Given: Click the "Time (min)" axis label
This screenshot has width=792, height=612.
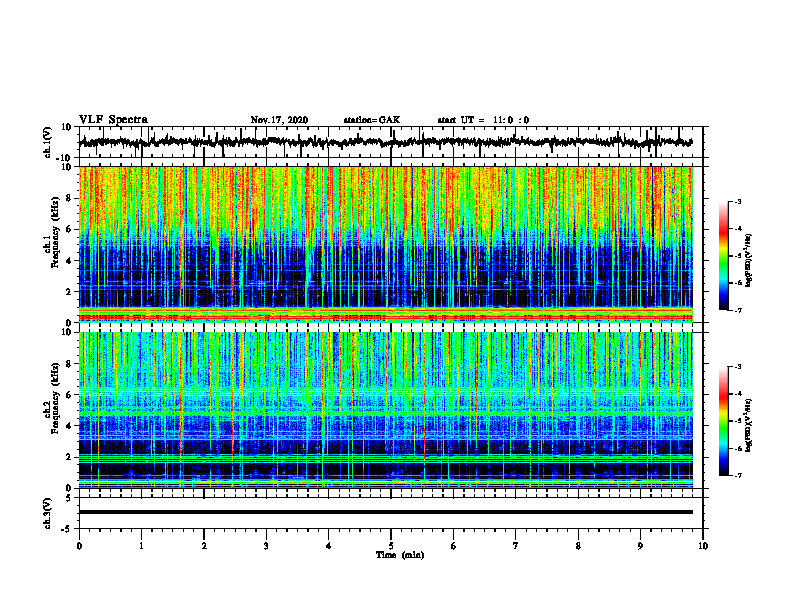Looking at the screenshot, I should (400, 555).
